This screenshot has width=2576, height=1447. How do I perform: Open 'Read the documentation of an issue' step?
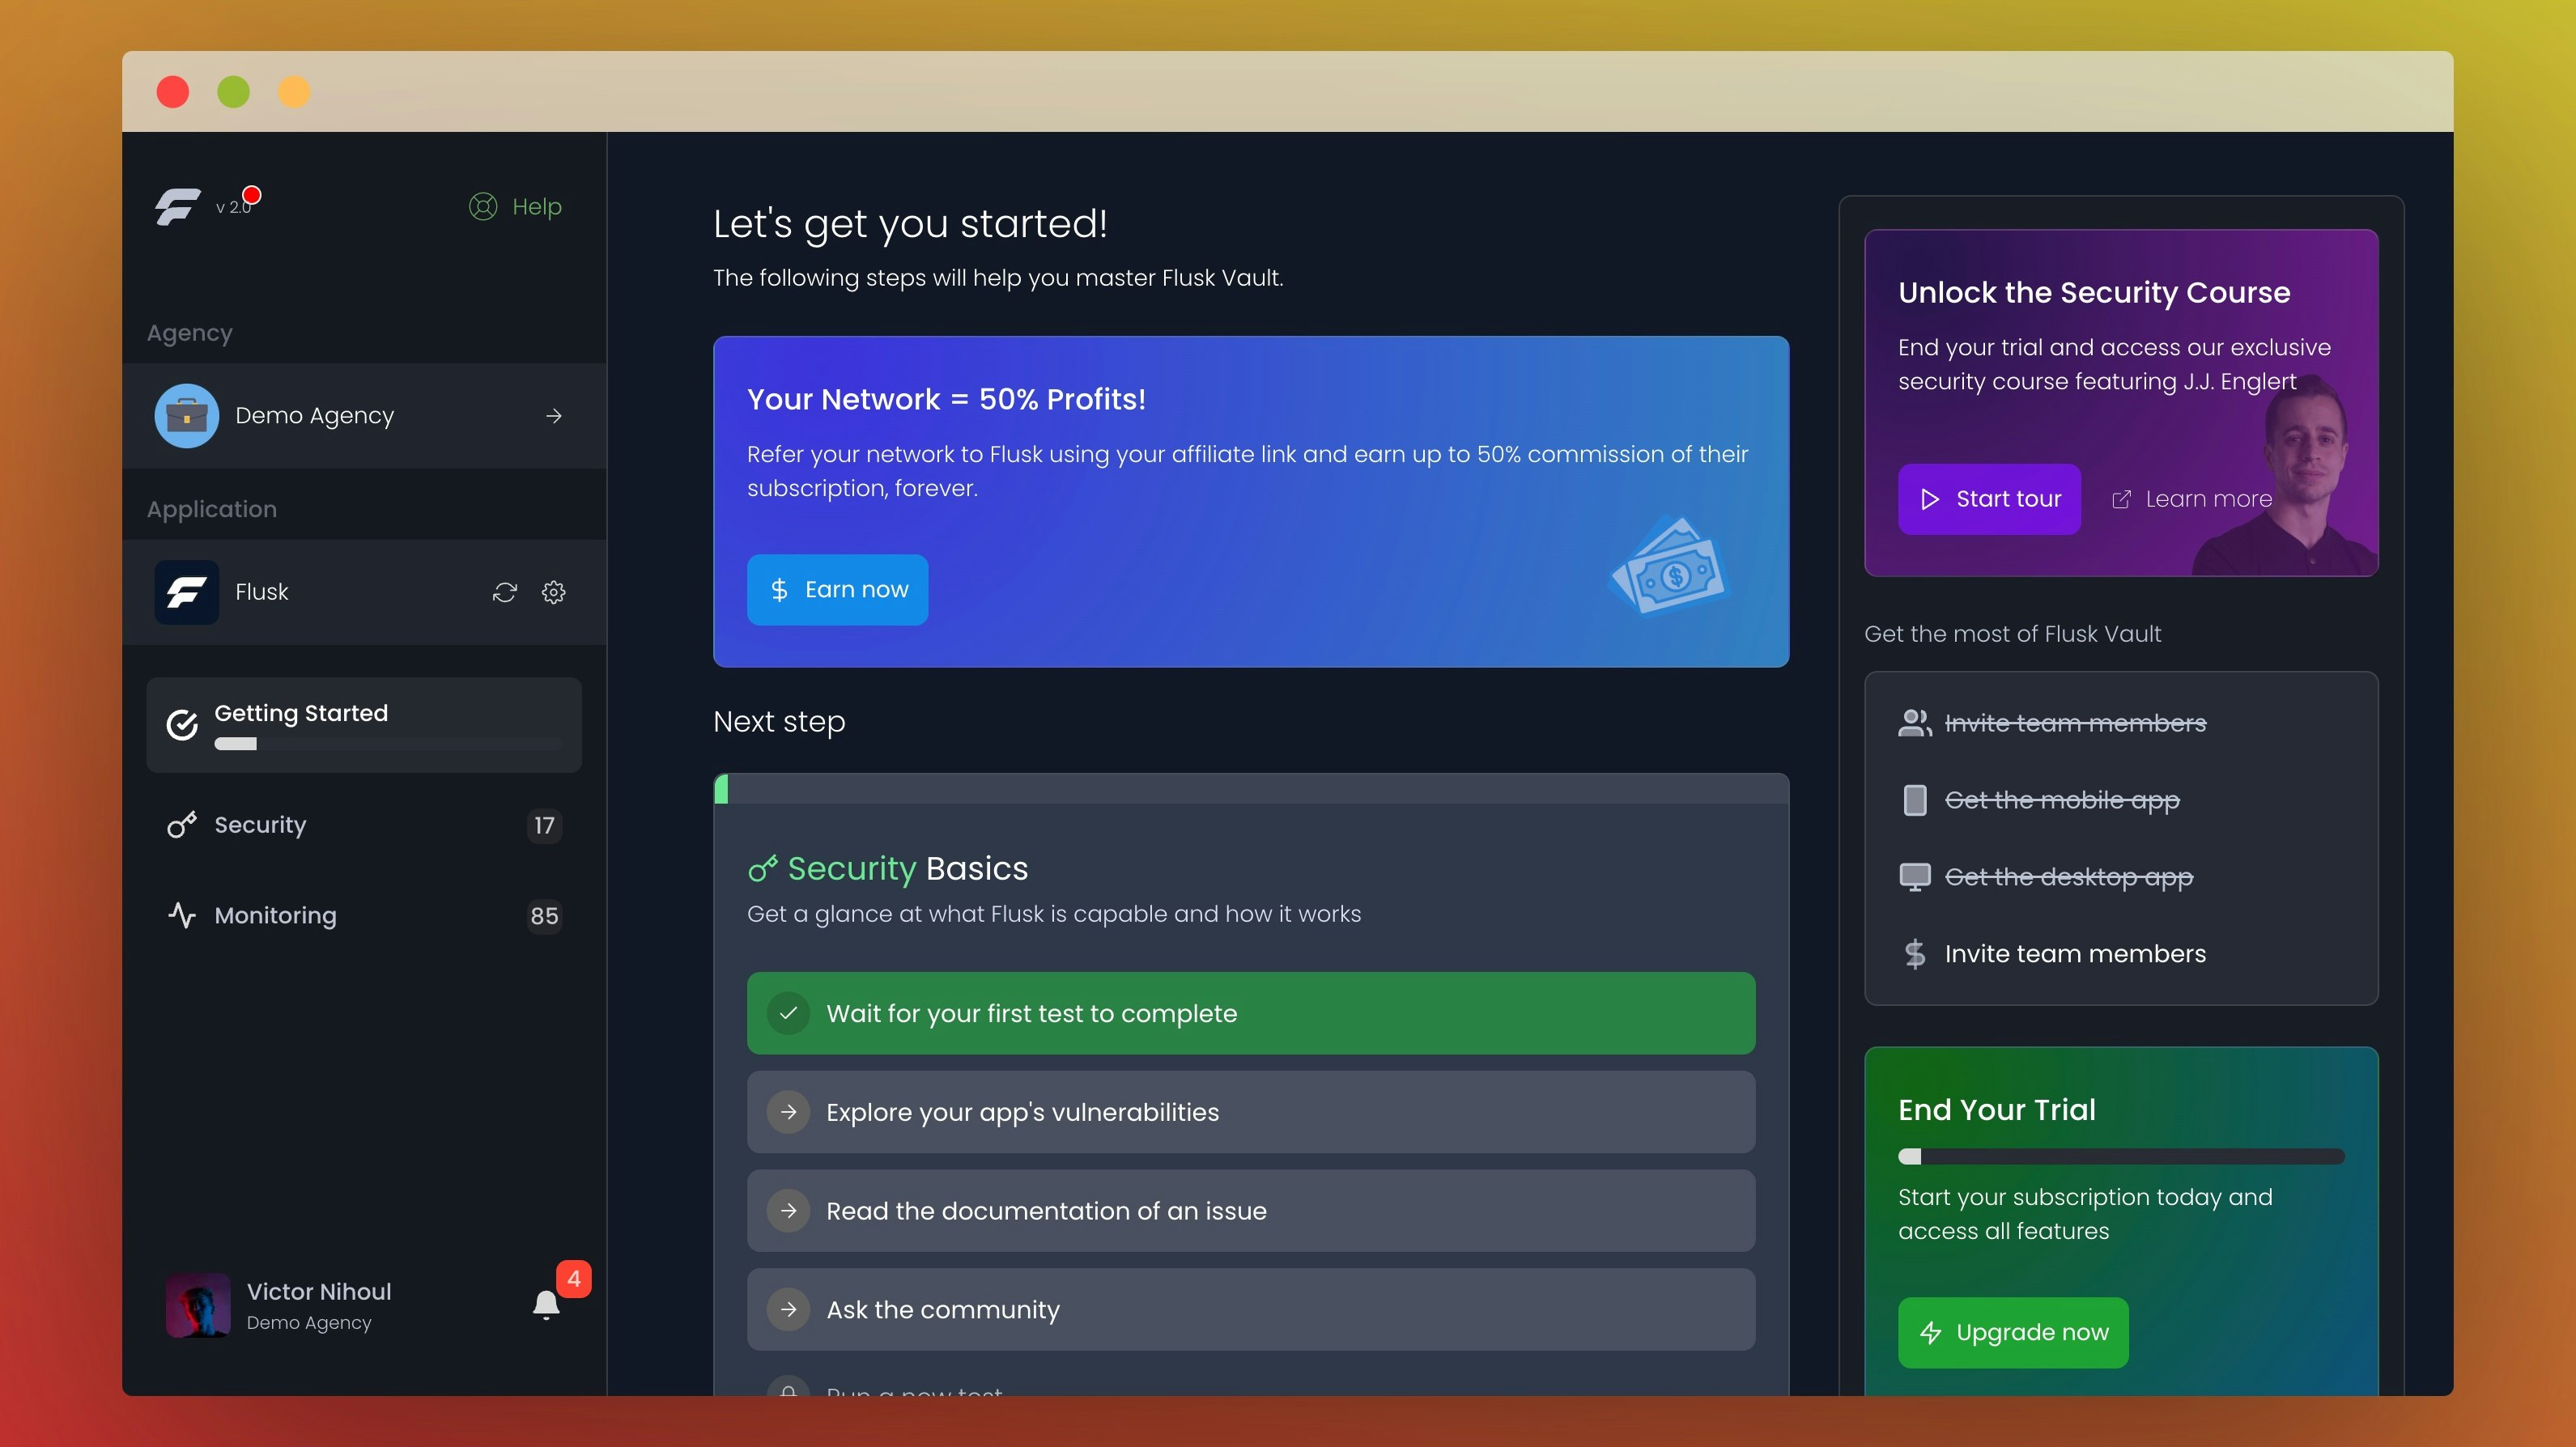click(1251, 1211)
